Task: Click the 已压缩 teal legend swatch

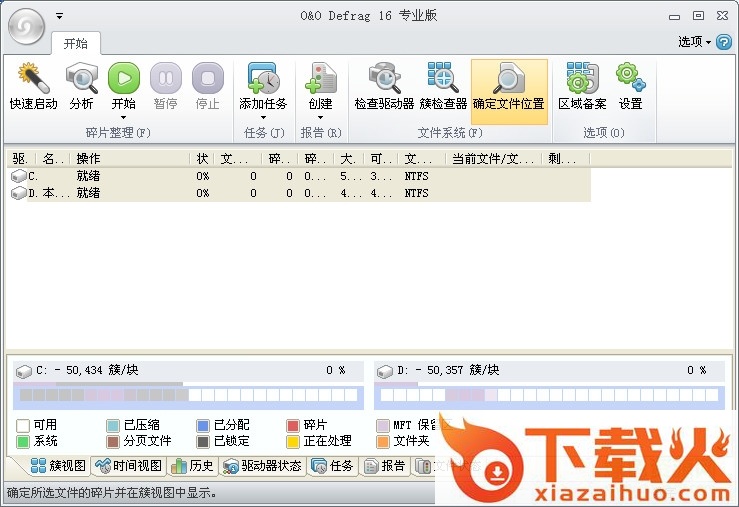Action: click(x=113, y=425)
